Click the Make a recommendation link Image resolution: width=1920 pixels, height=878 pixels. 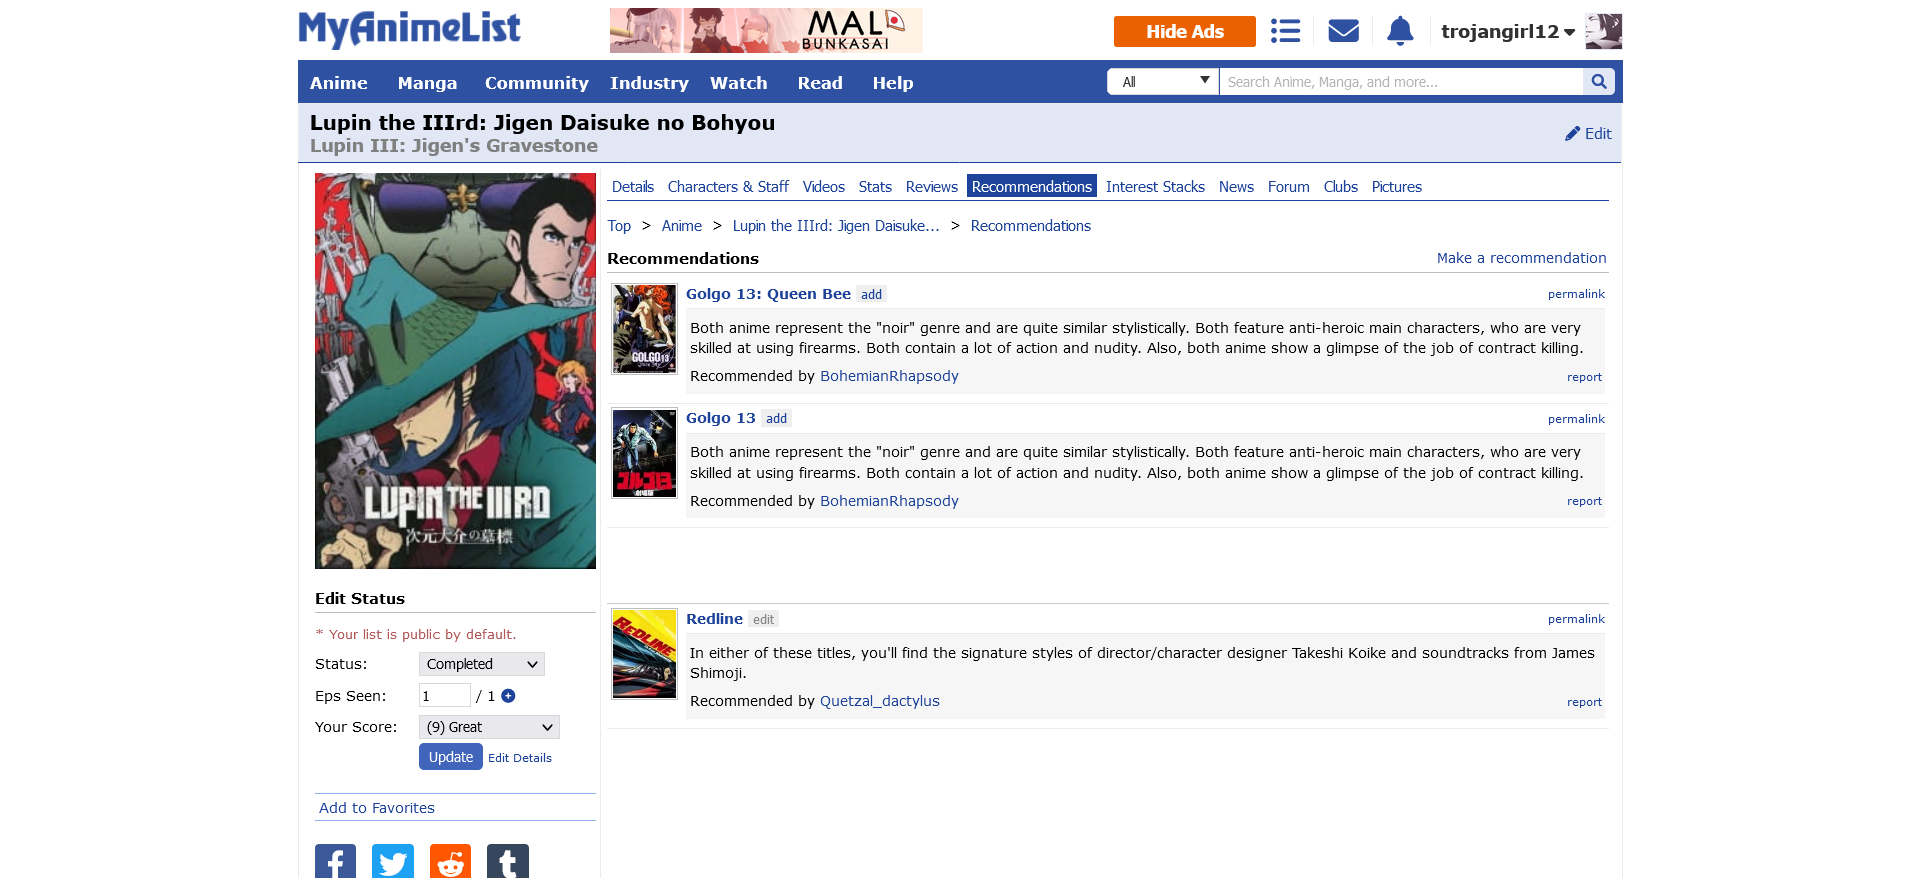1521,258
